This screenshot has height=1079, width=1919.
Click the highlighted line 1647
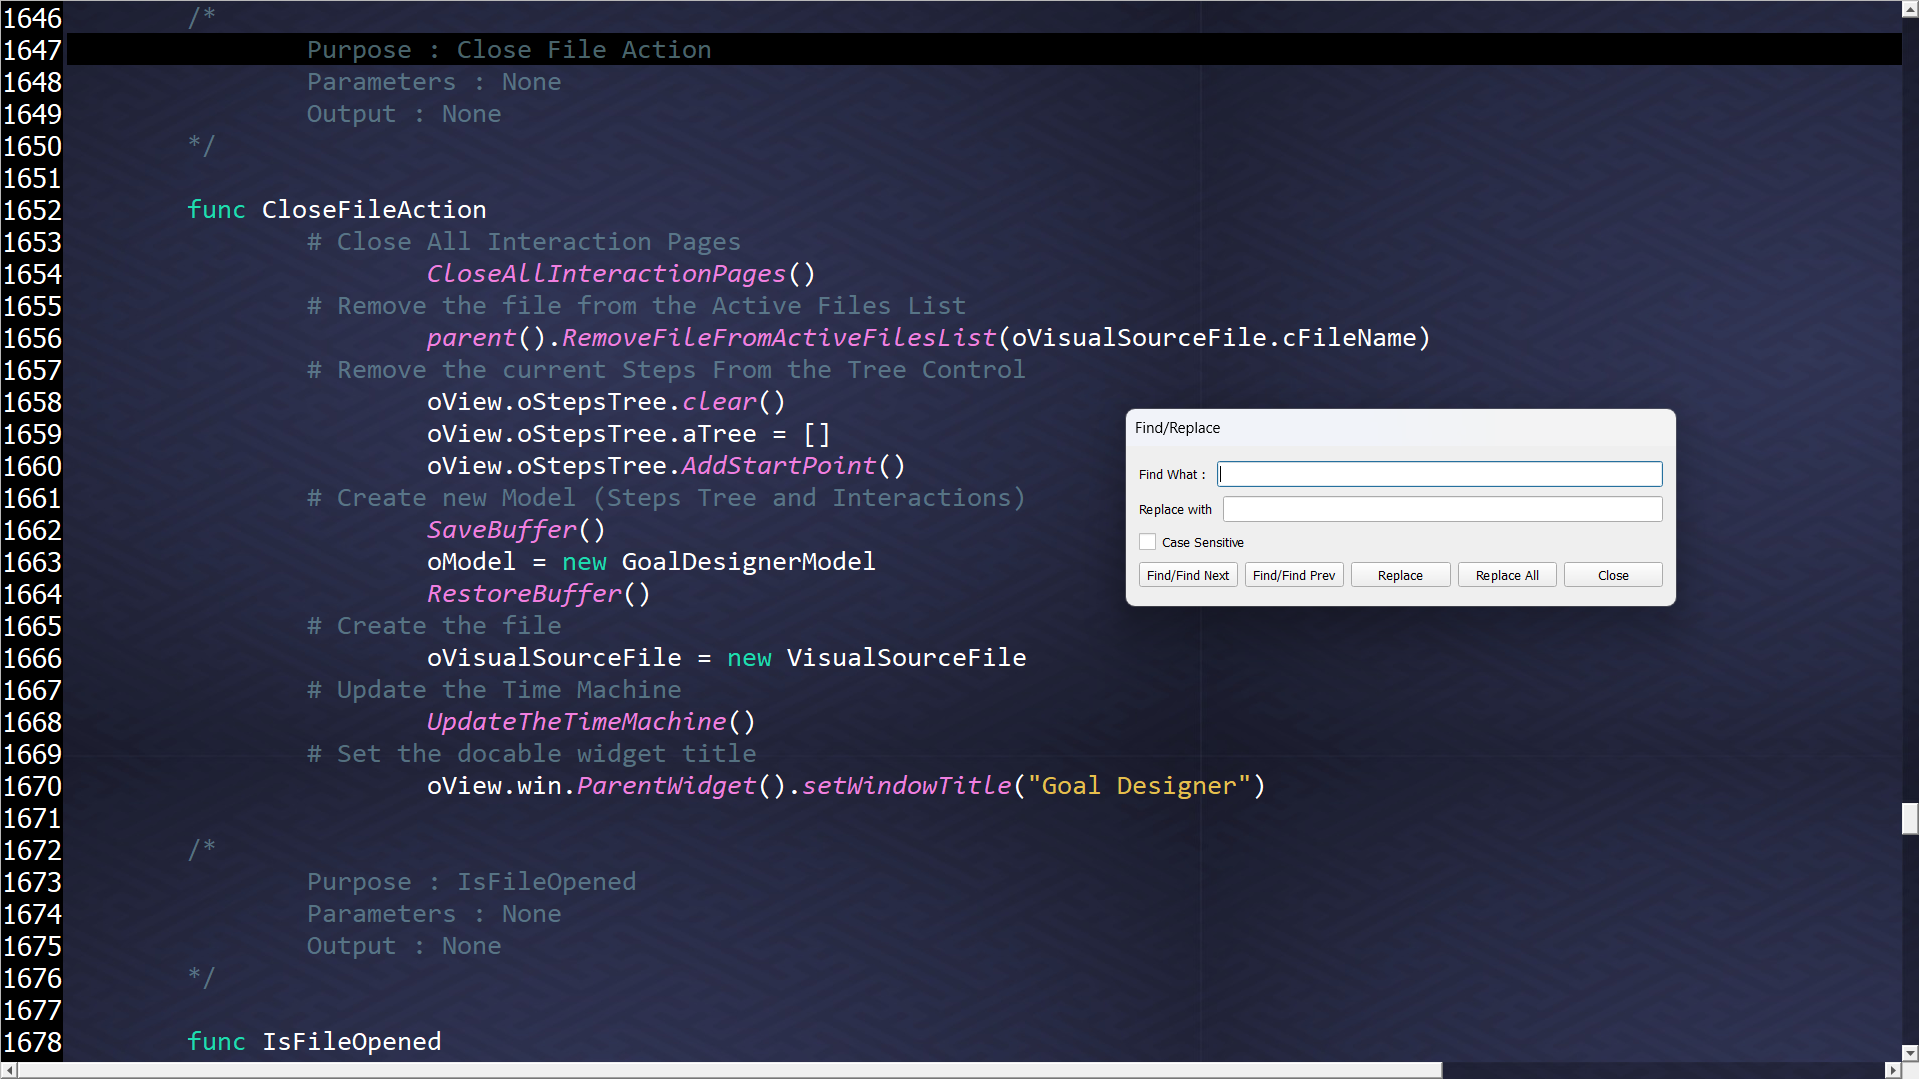508,49
